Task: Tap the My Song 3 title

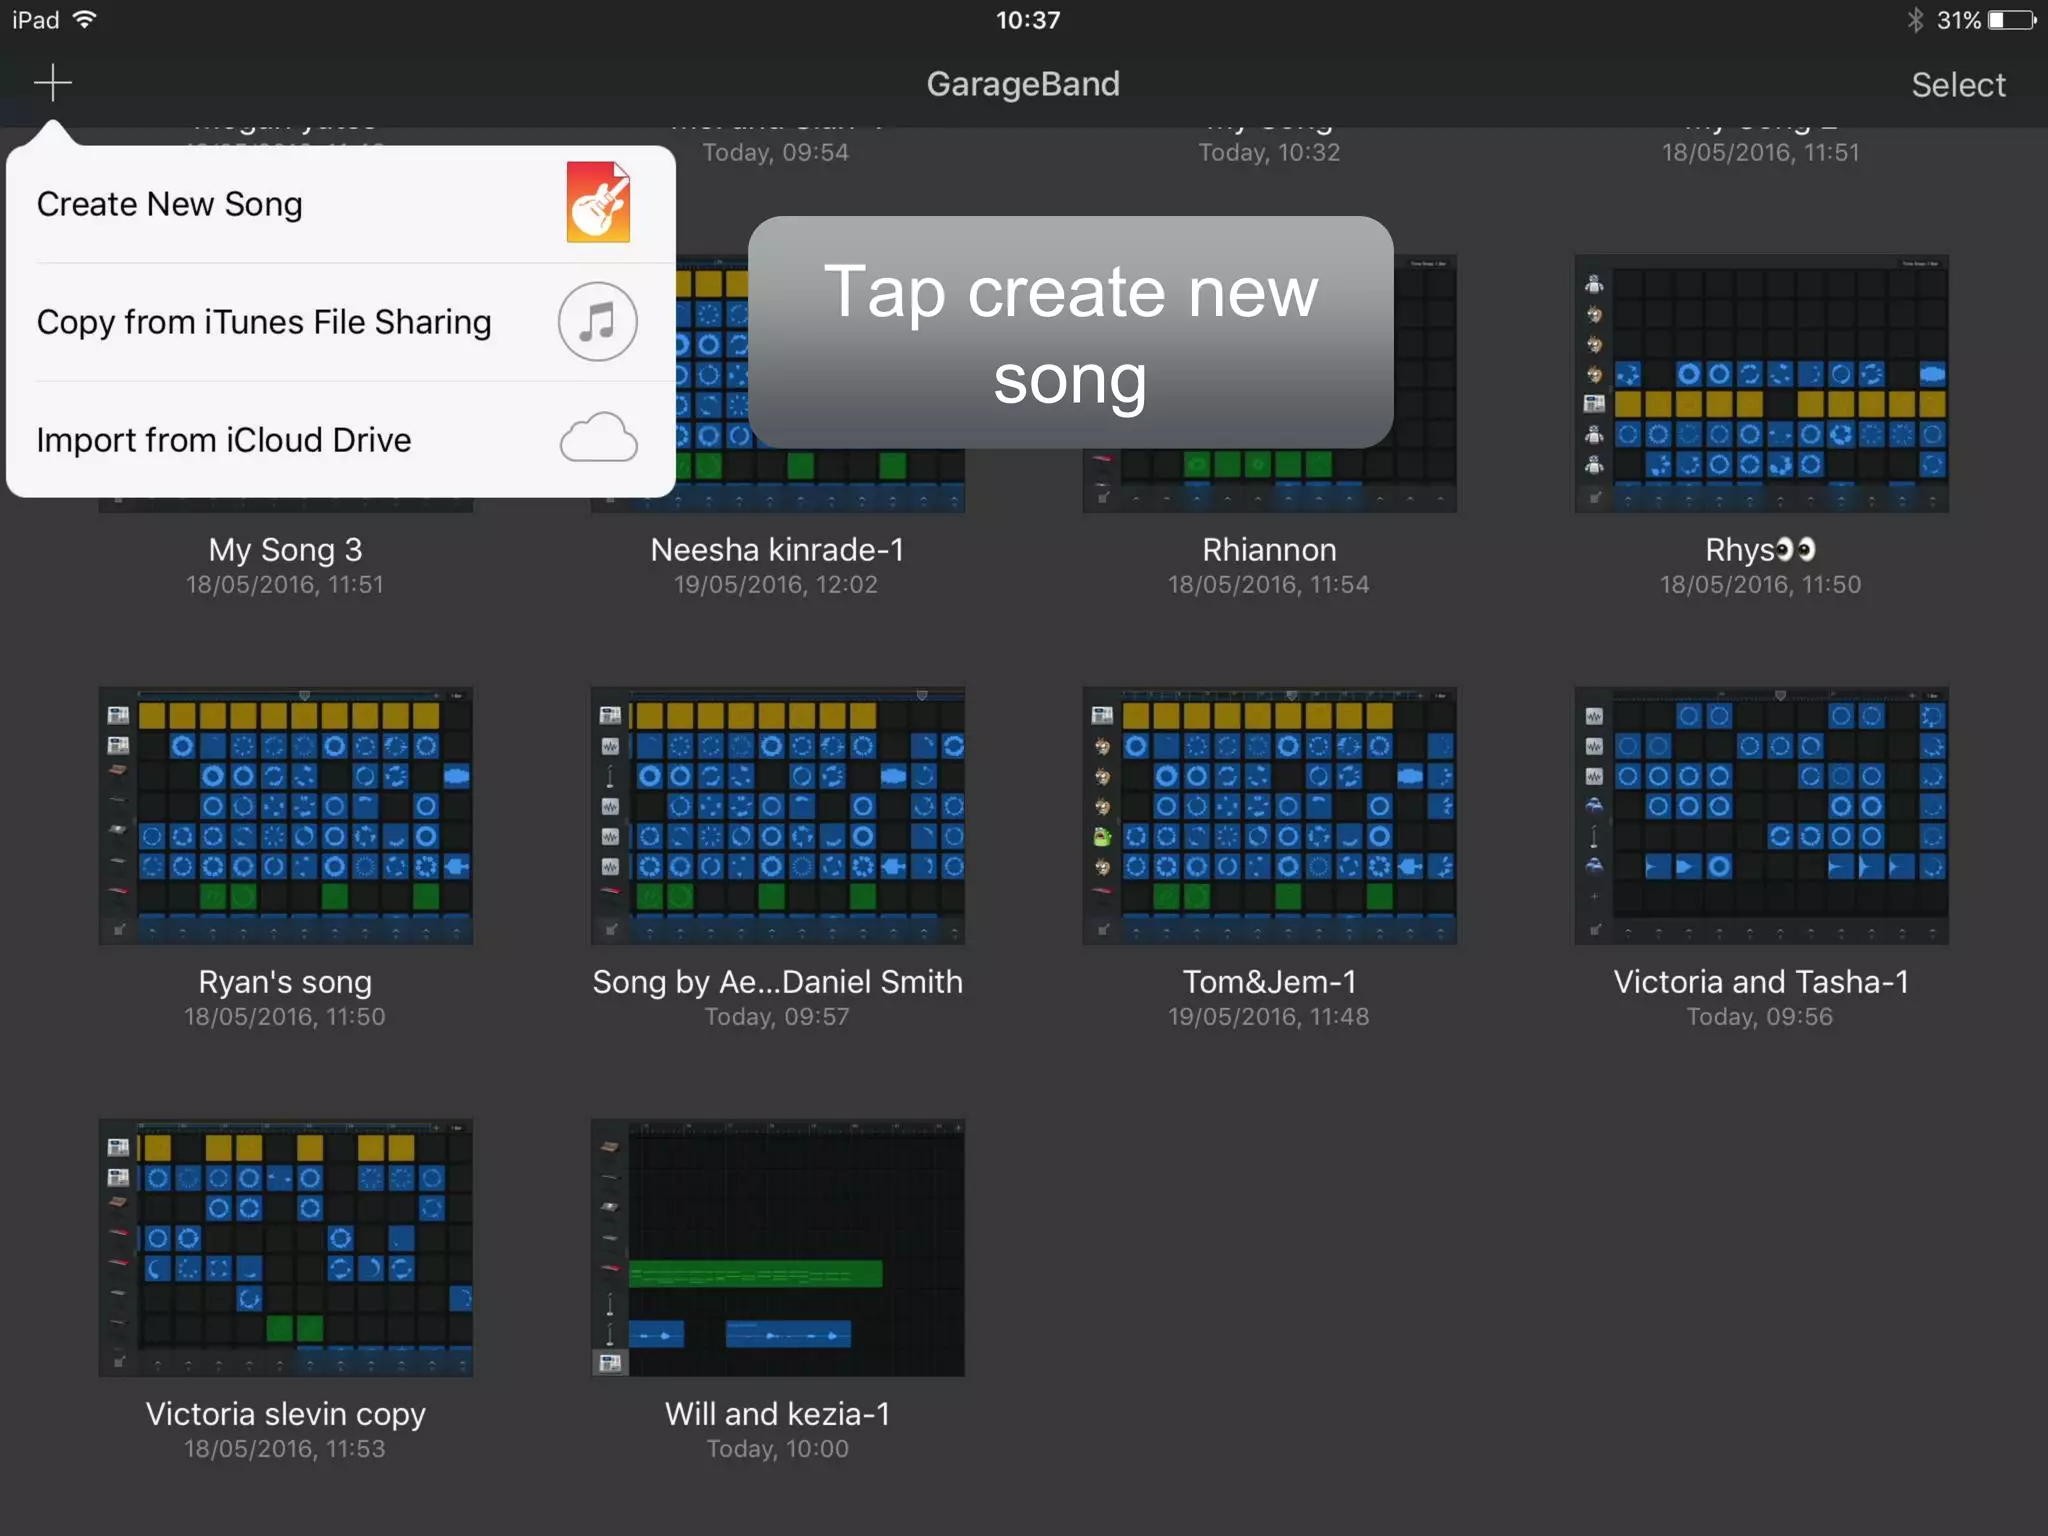Action: (285, 550)
